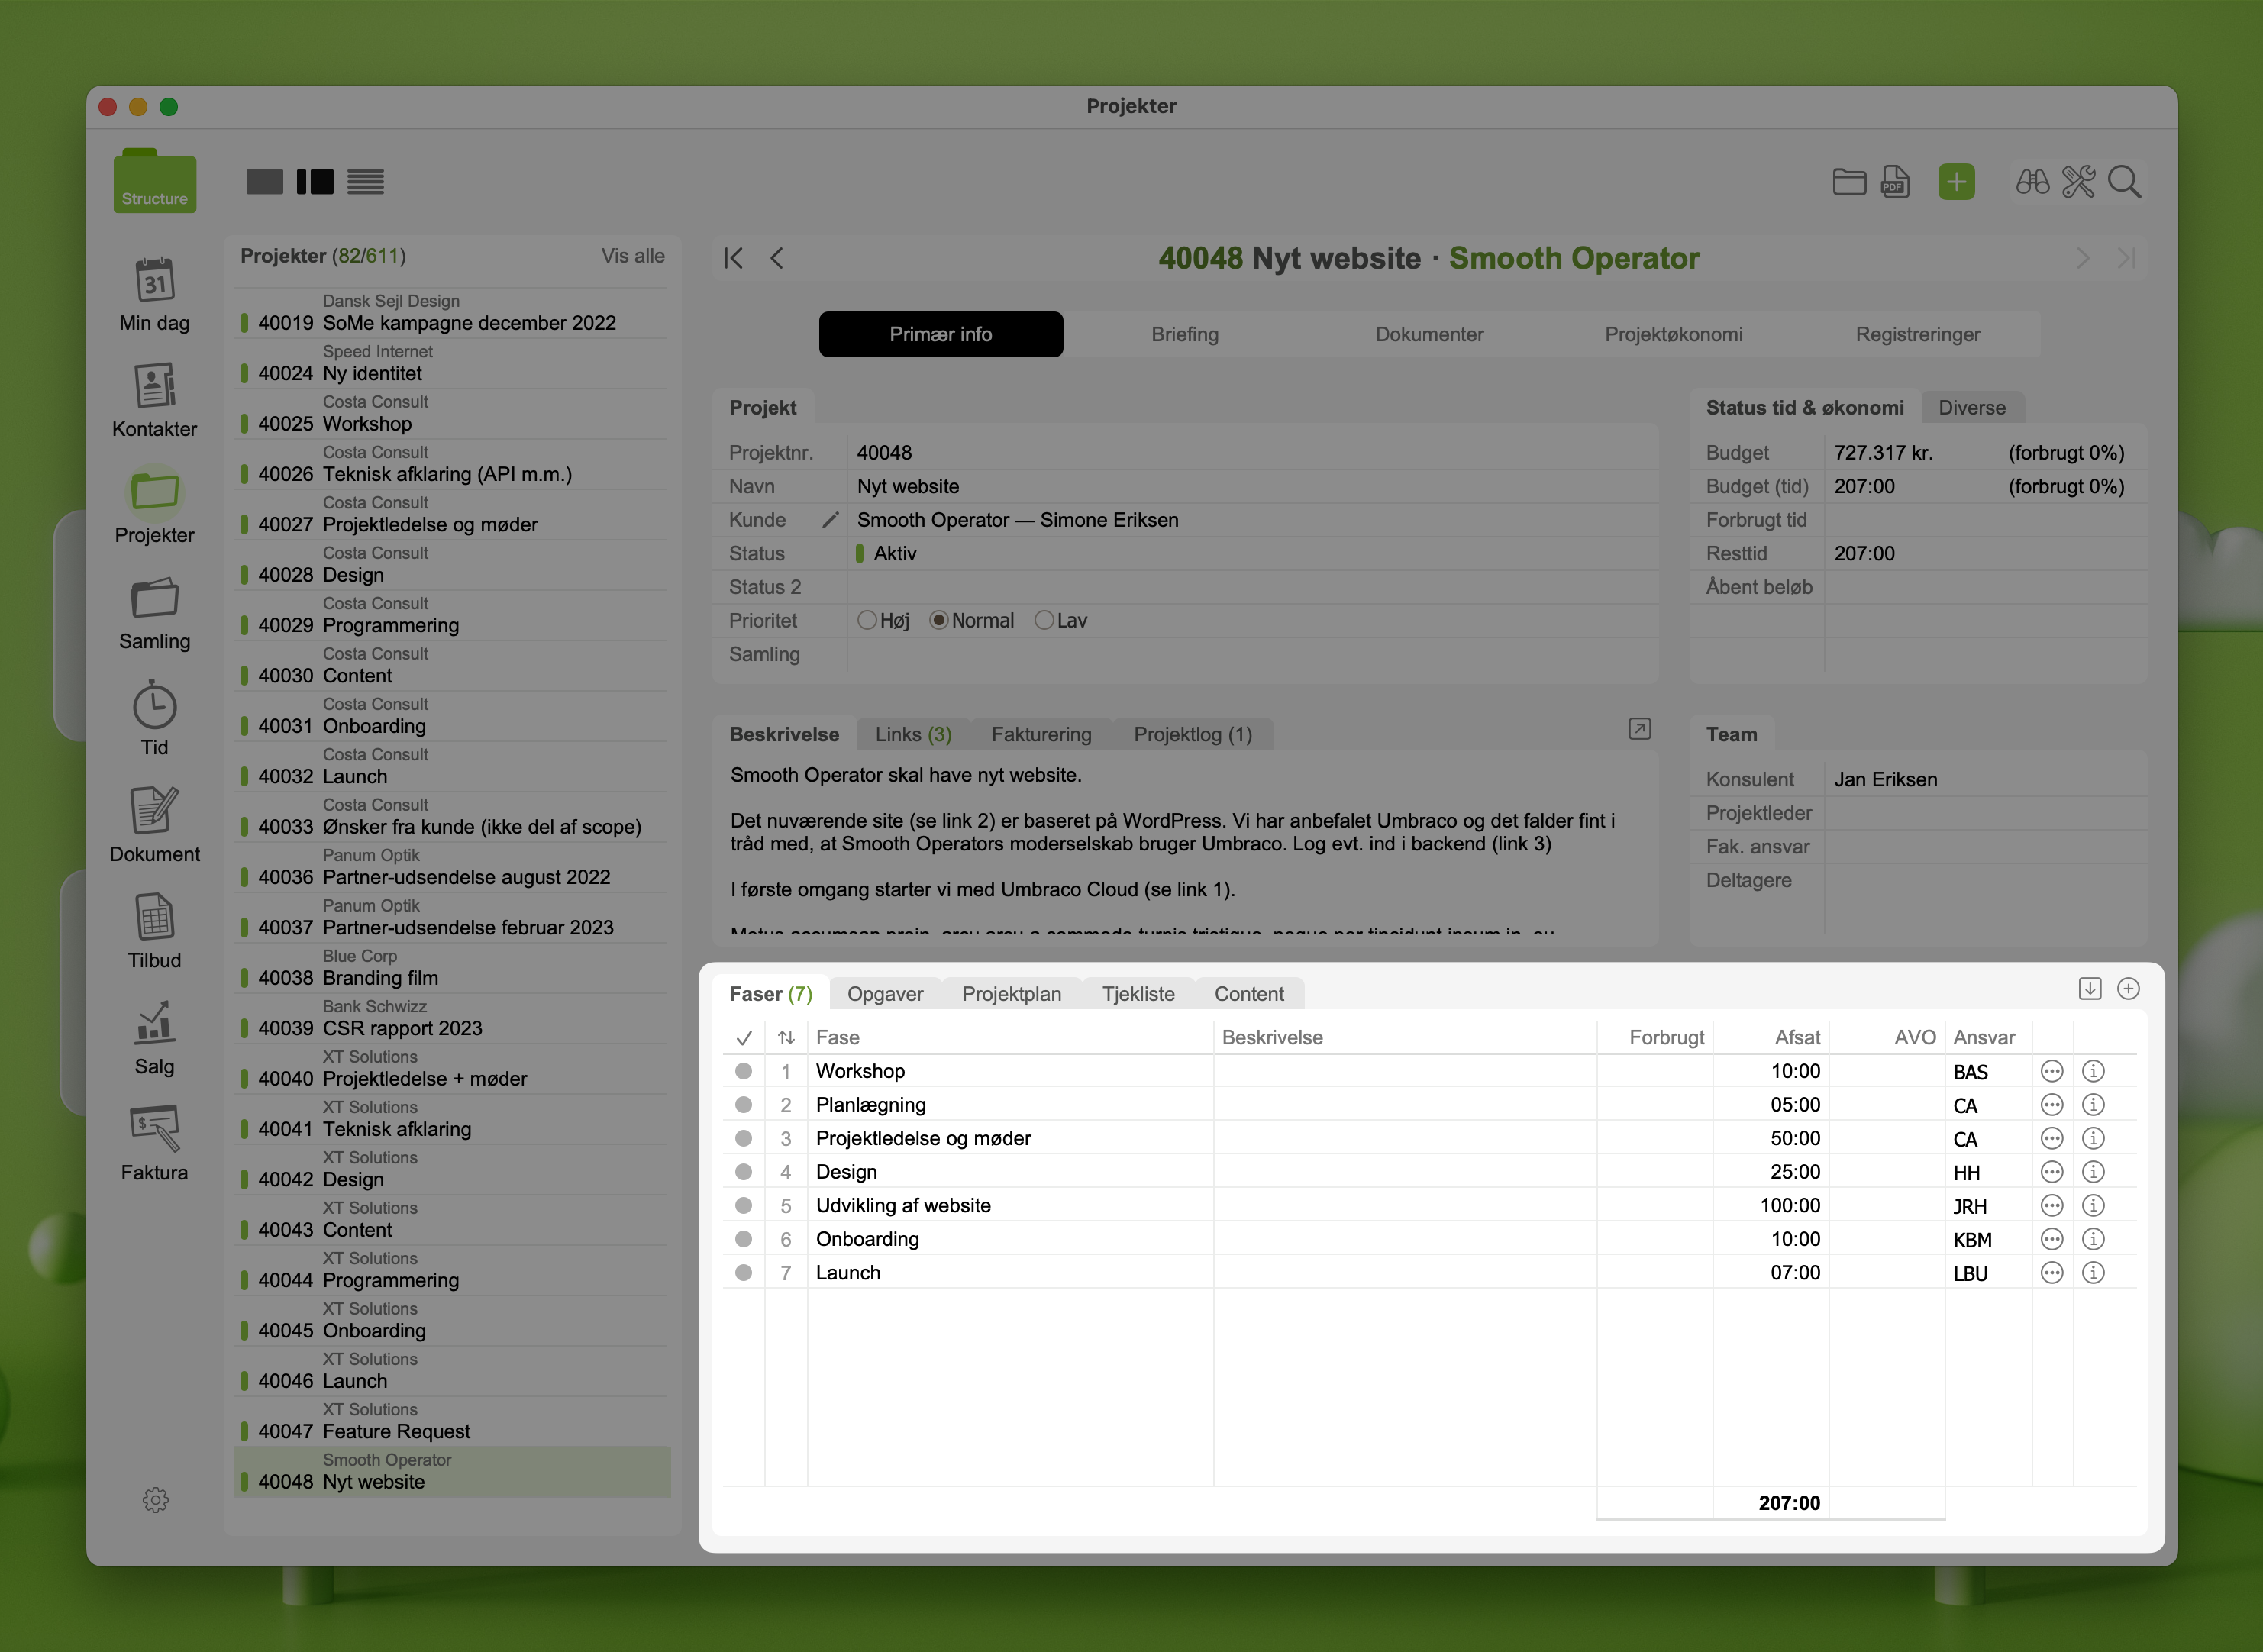Select project 40038 Branding film in list
The image size is (2263, 1652).
click(380, 978)
